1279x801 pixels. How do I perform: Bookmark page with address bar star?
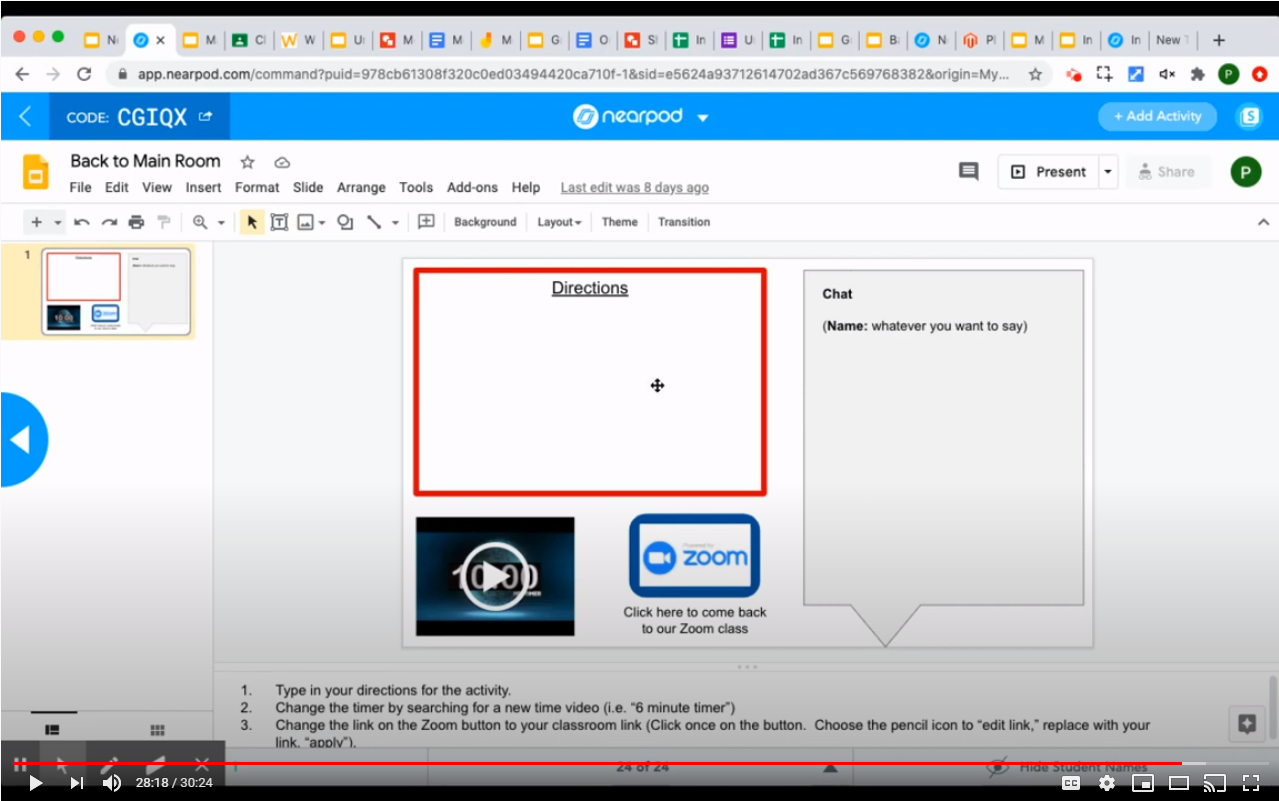click(1035, 74)
